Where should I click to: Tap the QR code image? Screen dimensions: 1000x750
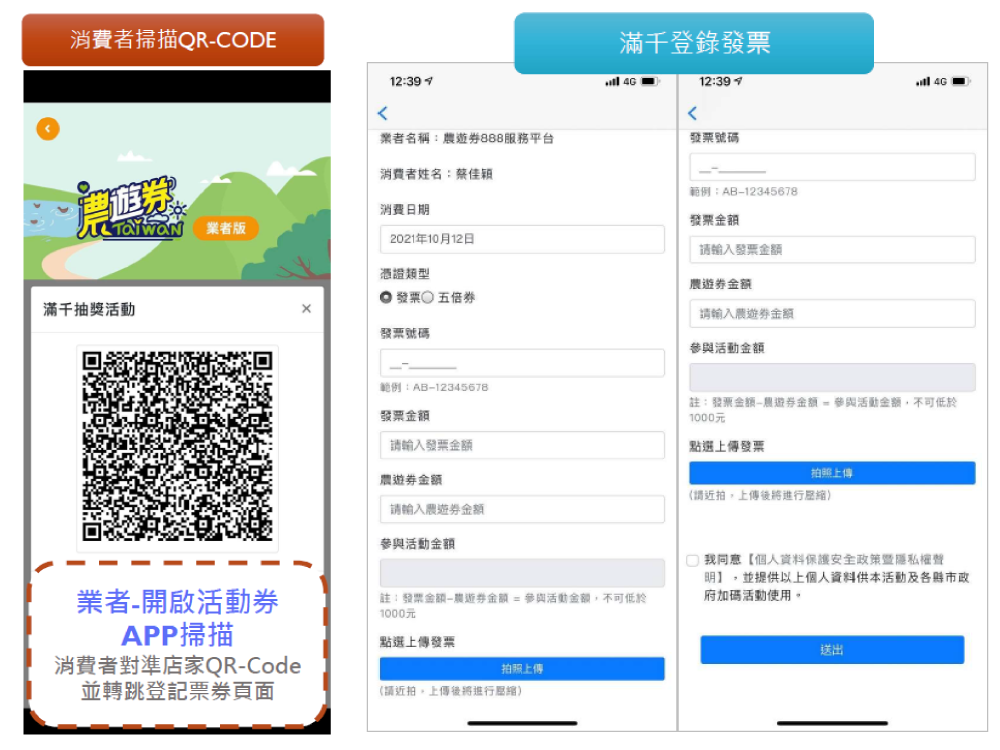177,445
